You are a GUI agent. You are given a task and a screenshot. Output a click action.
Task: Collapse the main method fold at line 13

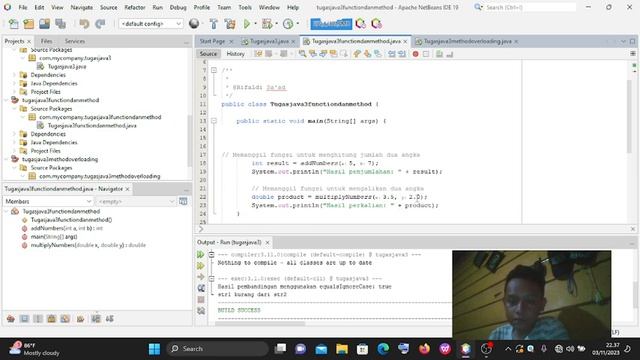click(213, 121)
